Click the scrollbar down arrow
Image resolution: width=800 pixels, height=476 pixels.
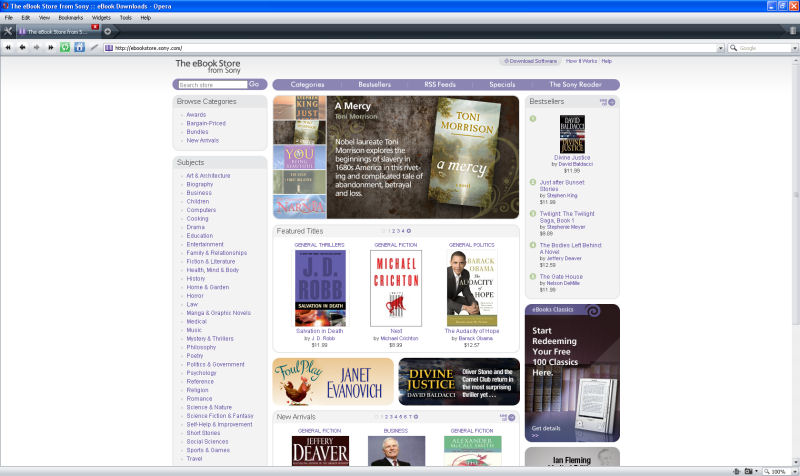(x=795, y=462)
